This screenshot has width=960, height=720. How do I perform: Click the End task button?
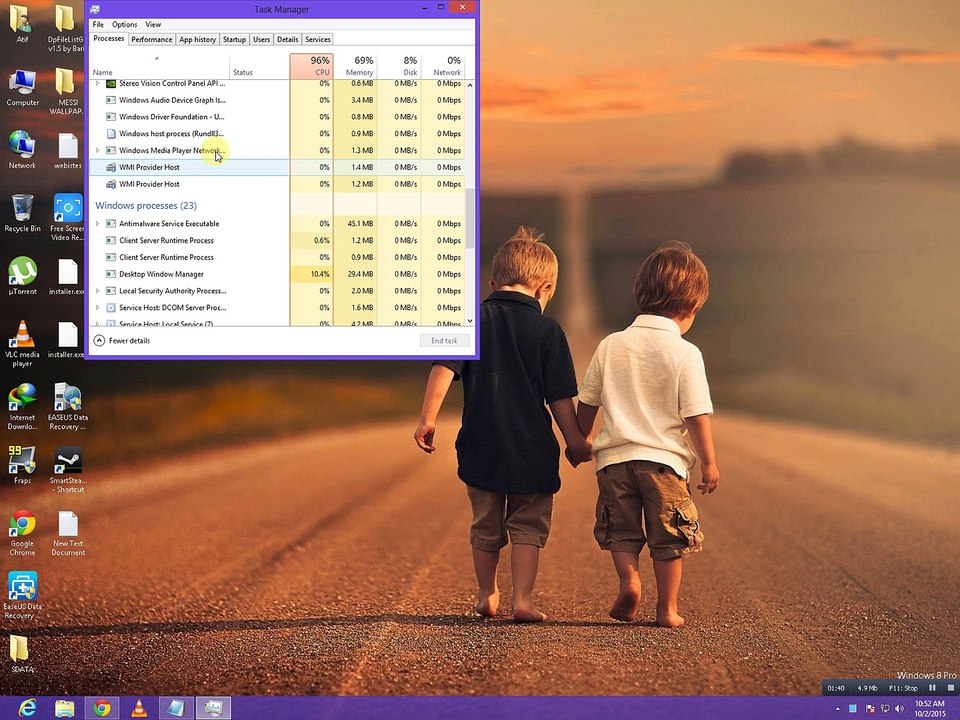coord(444,340)
